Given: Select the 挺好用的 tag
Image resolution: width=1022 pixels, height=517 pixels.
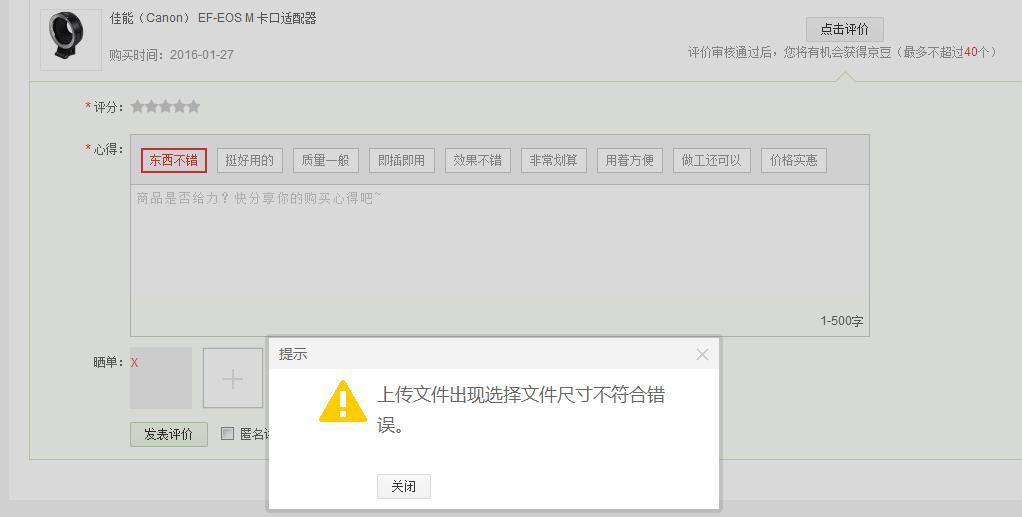Looking at the screenshot, I should point(250,160).
